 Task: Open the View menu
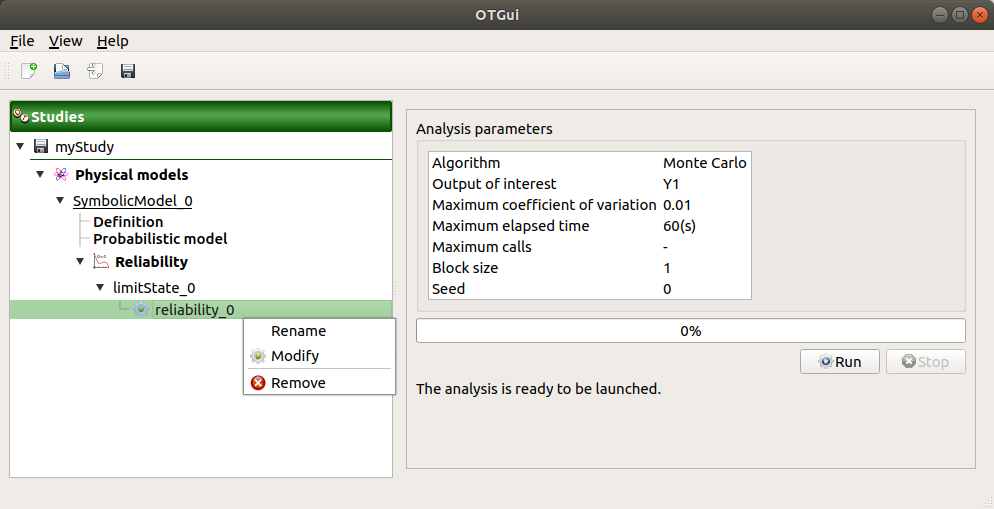(65, 41)
